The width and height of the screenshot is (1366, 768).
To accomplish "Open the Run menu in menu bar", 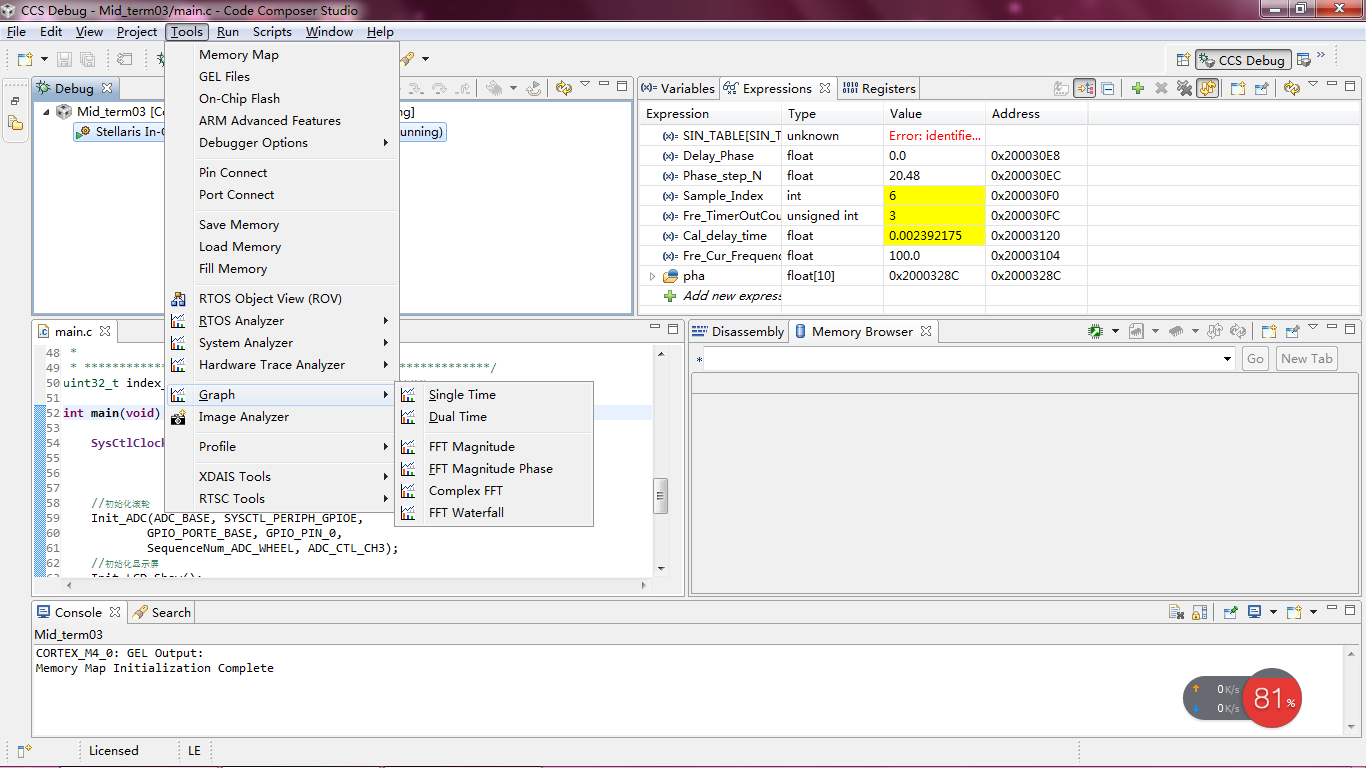I will pos(227,32).
